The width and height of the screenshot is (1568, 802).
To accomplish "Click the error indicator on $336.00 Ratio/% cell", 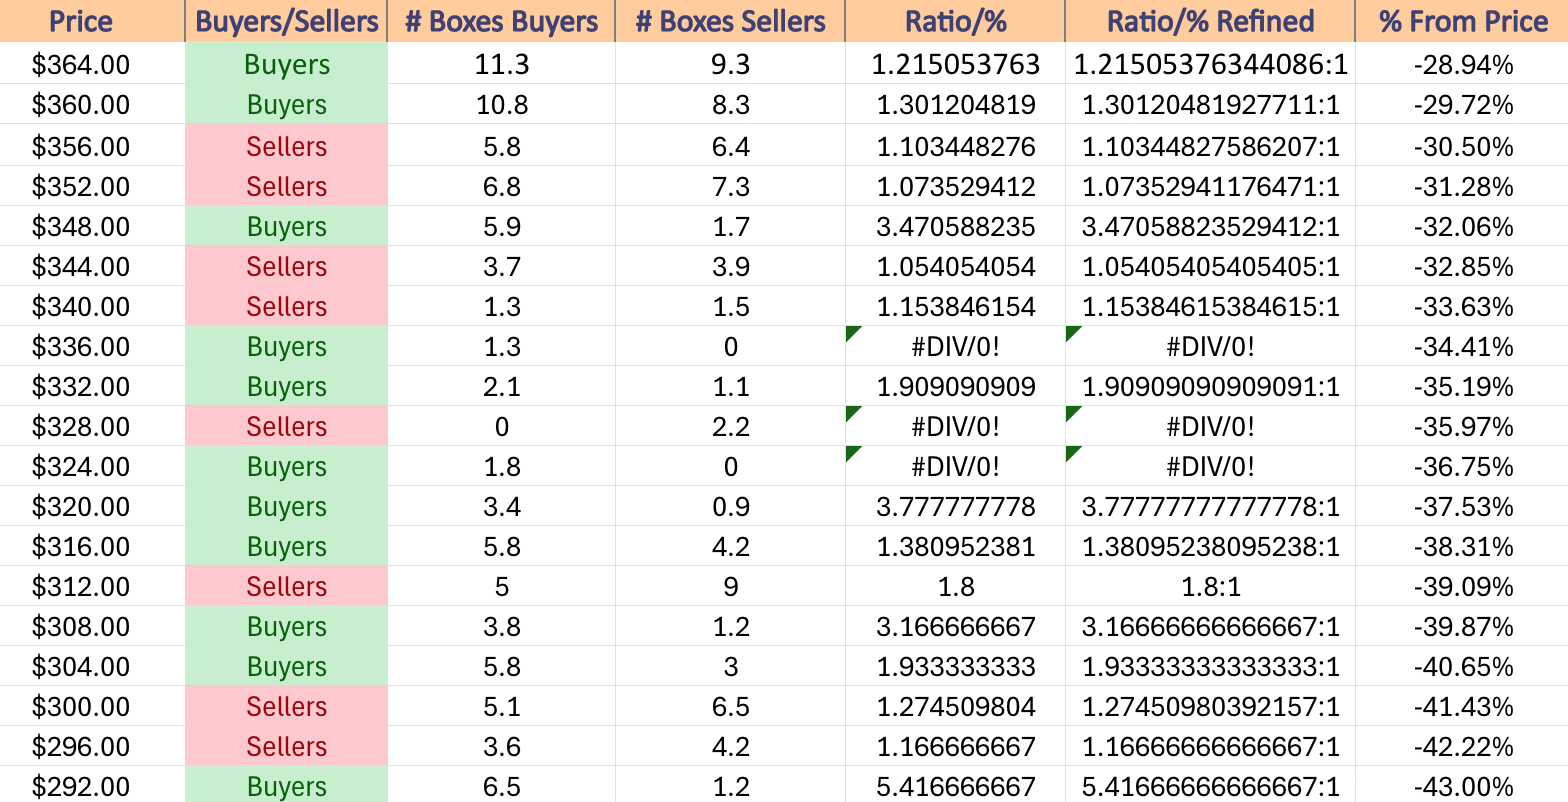I will pos(853,333).
